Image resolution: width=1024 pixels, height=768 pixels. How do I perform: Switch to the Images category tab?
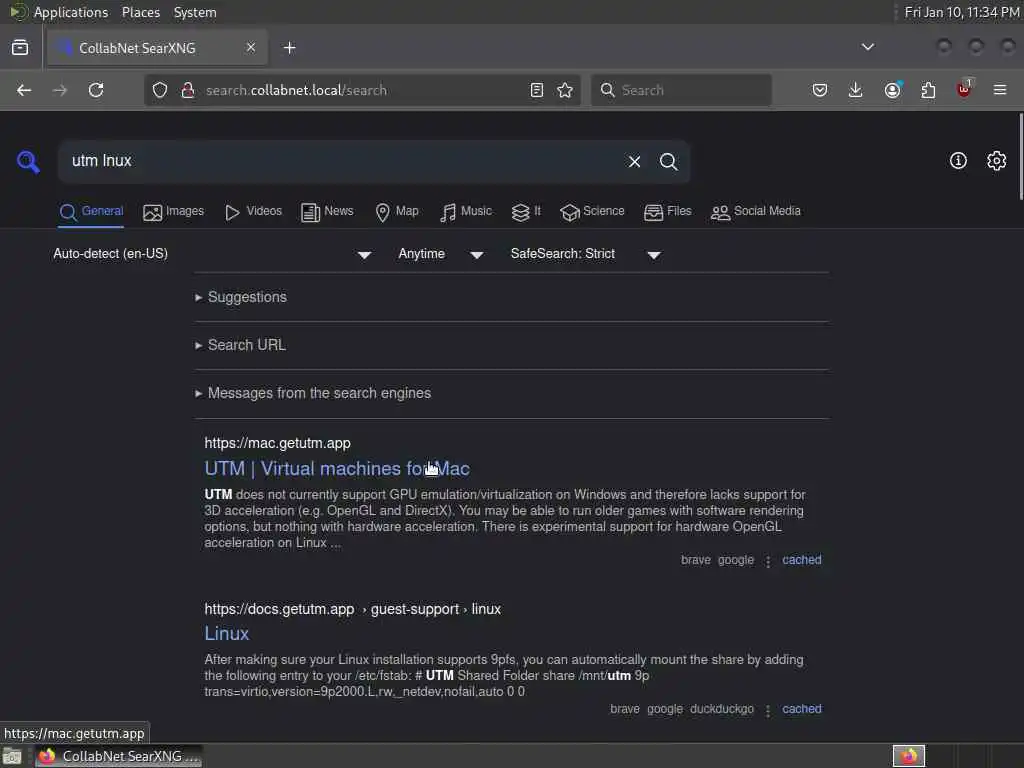tap(174, 212)
